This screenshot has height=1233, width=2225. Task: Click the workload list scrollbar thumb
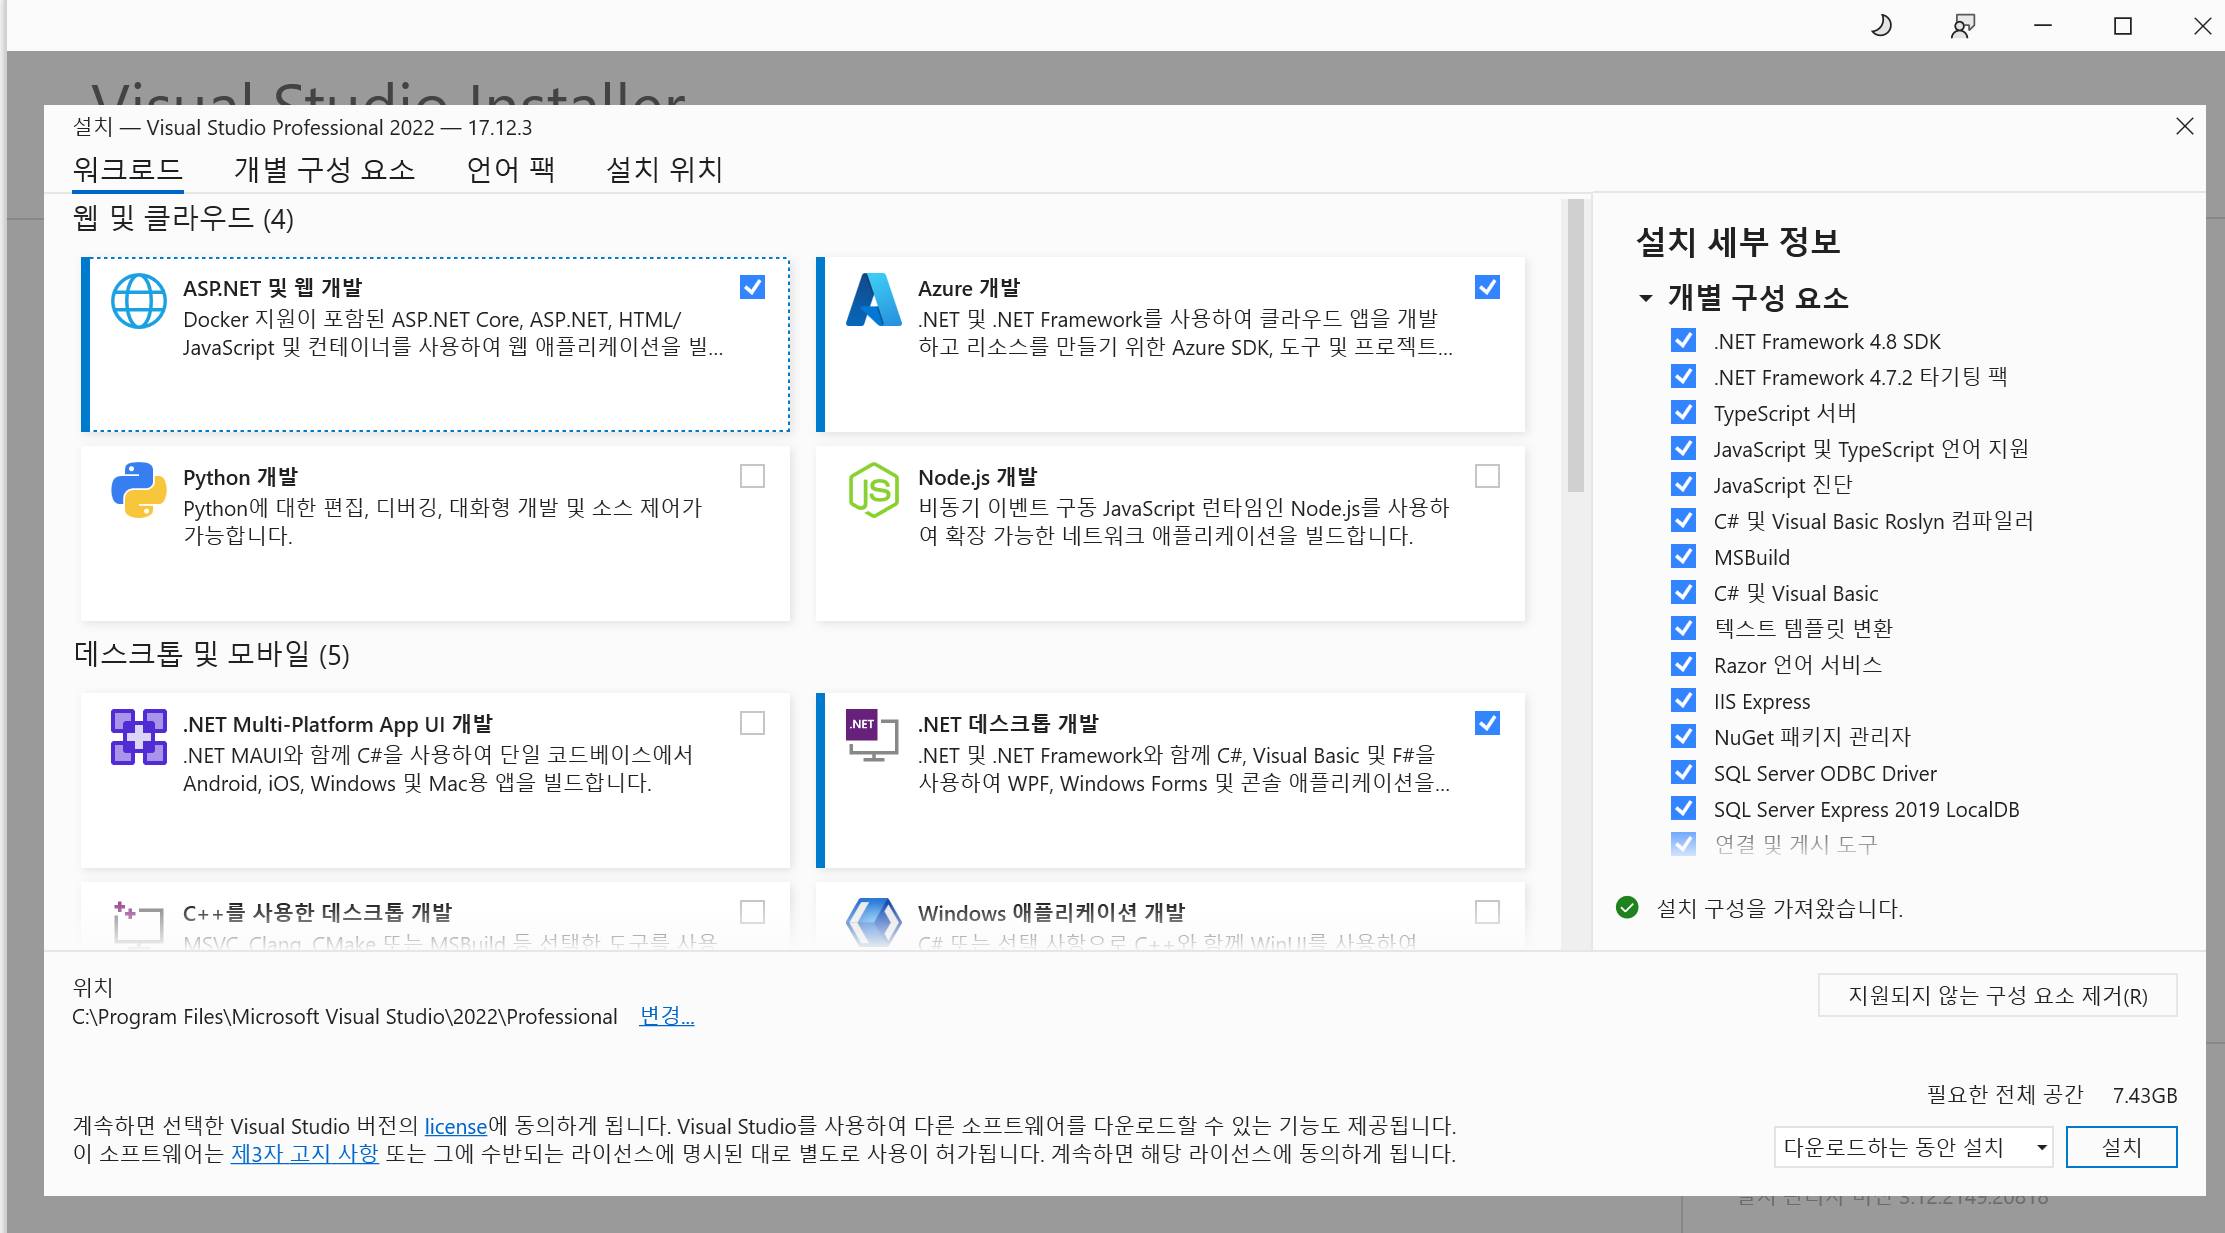[1576, 345]
